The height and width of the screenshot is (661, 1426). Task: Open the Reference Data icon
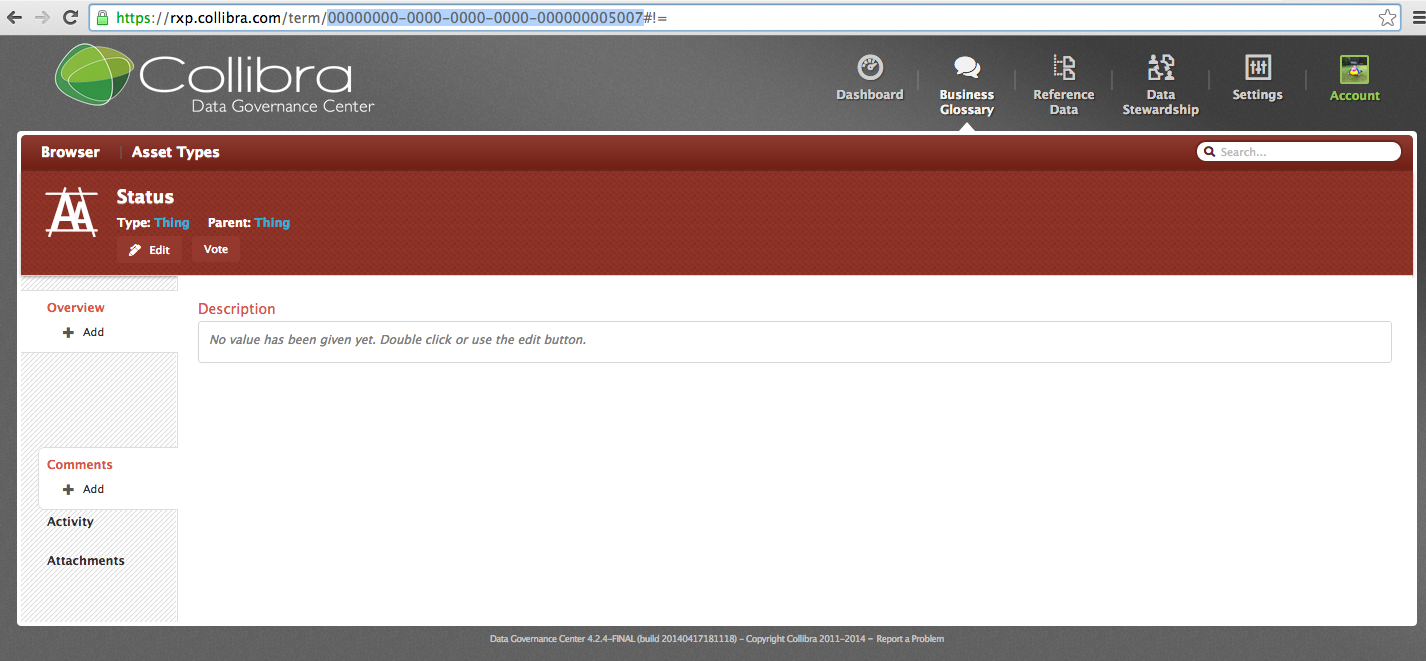tap(1064, 67)
